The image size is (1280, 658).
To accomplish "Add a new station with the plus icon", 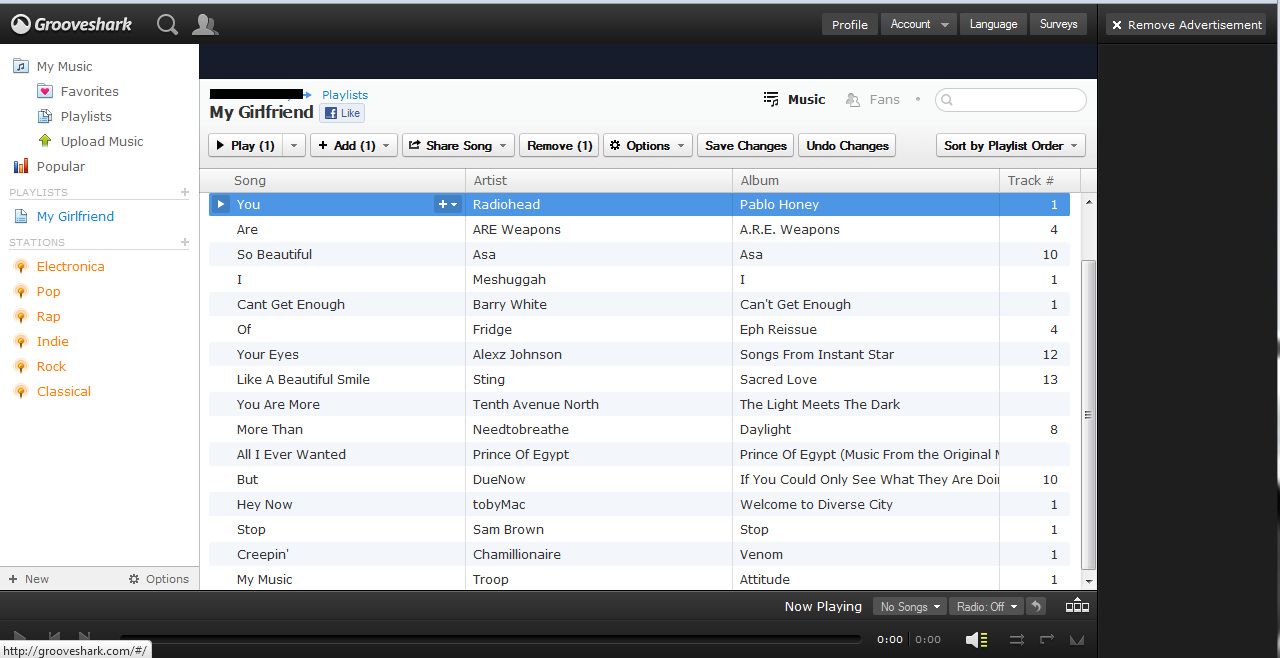I will pos(184,242).
